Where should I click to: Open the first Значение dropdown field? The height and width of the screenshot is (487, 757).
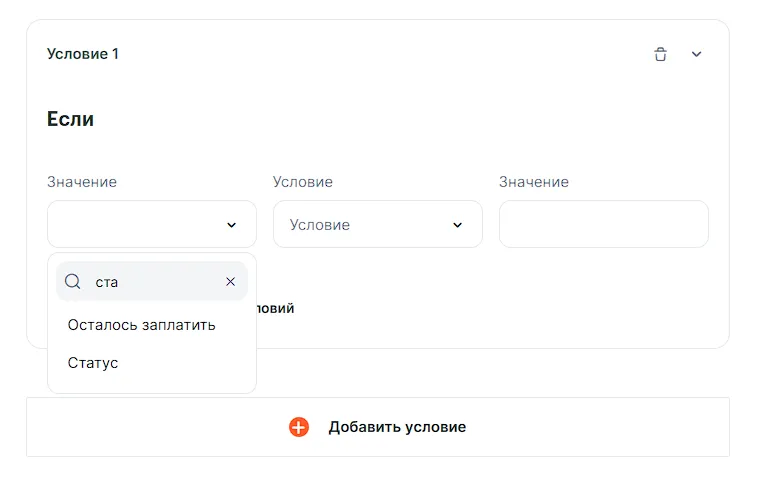(x=140, y=225)
